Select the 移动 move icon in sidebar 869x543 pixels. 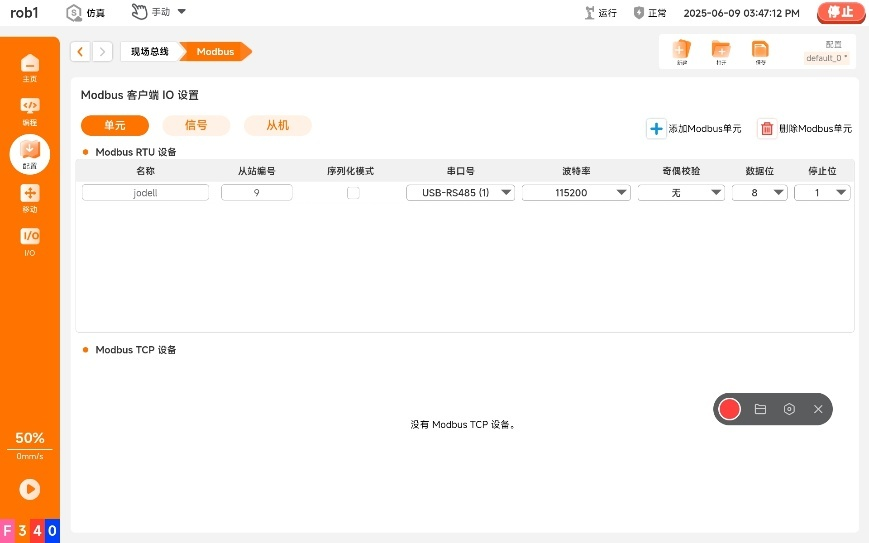(30, 197)
